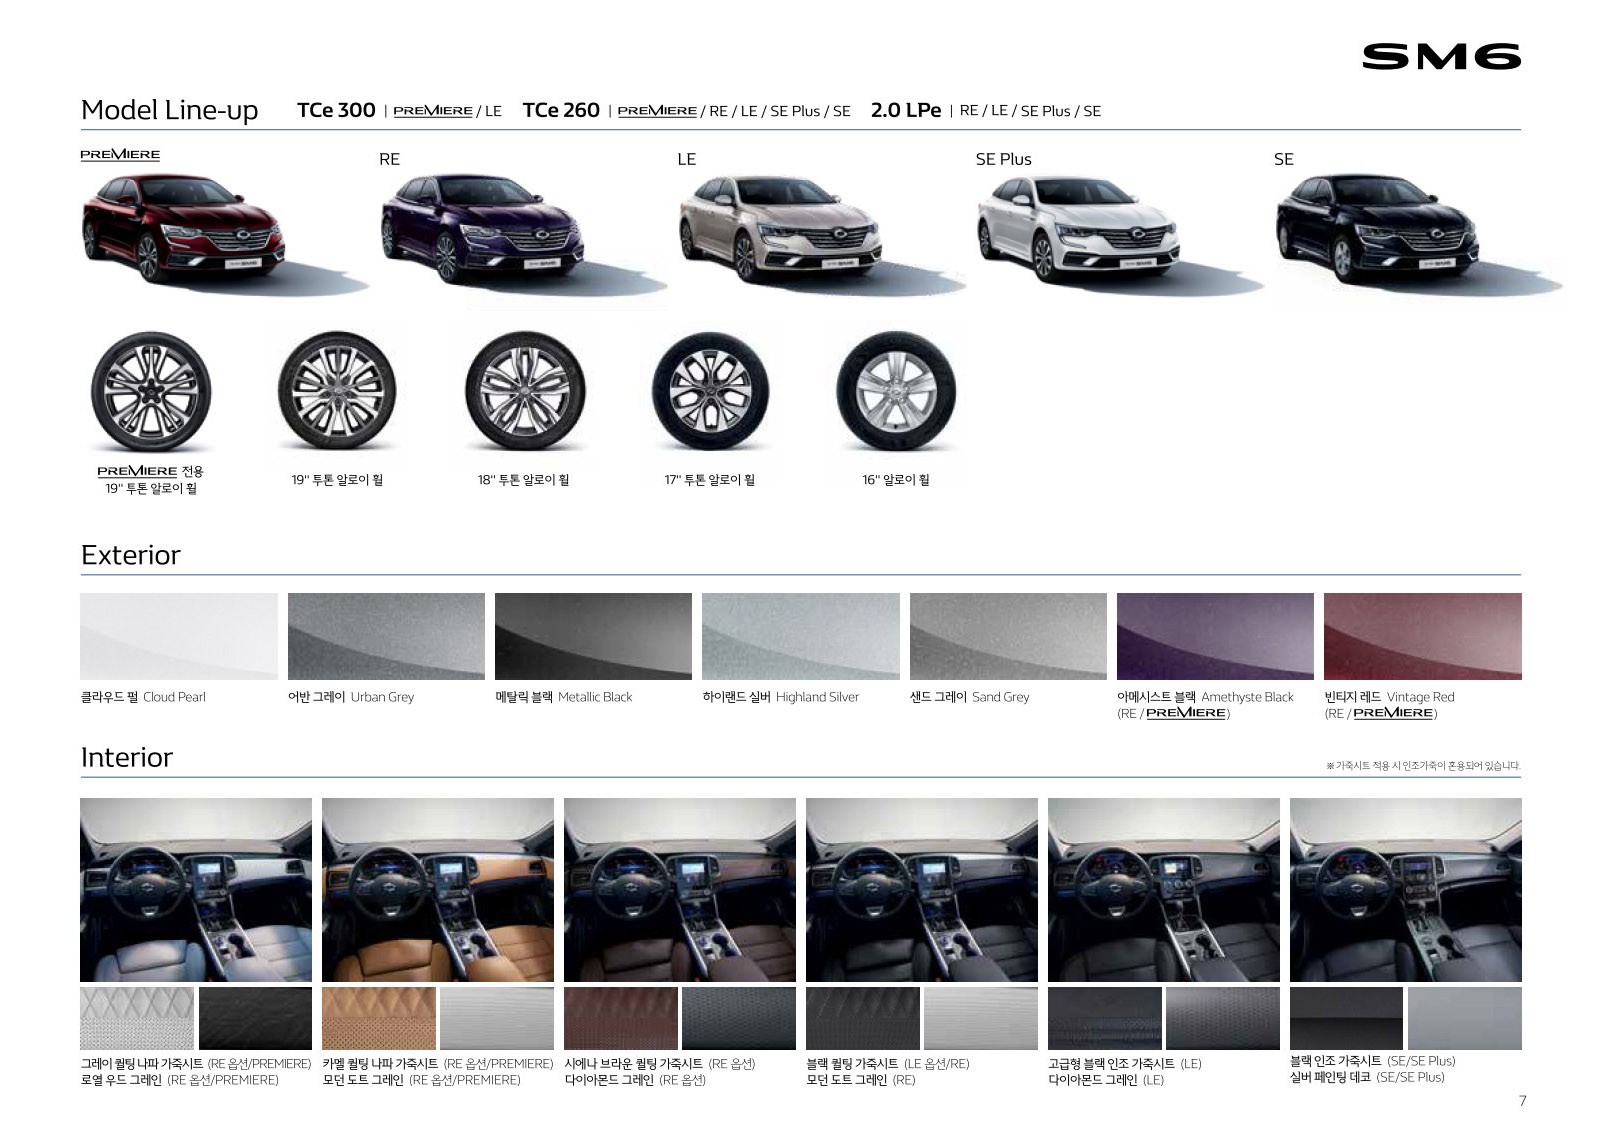This screenshot has width=1602, height=1133.
Task: Select the Sienna Brown quilted leather sample
Action: (x=621, y=1018)
